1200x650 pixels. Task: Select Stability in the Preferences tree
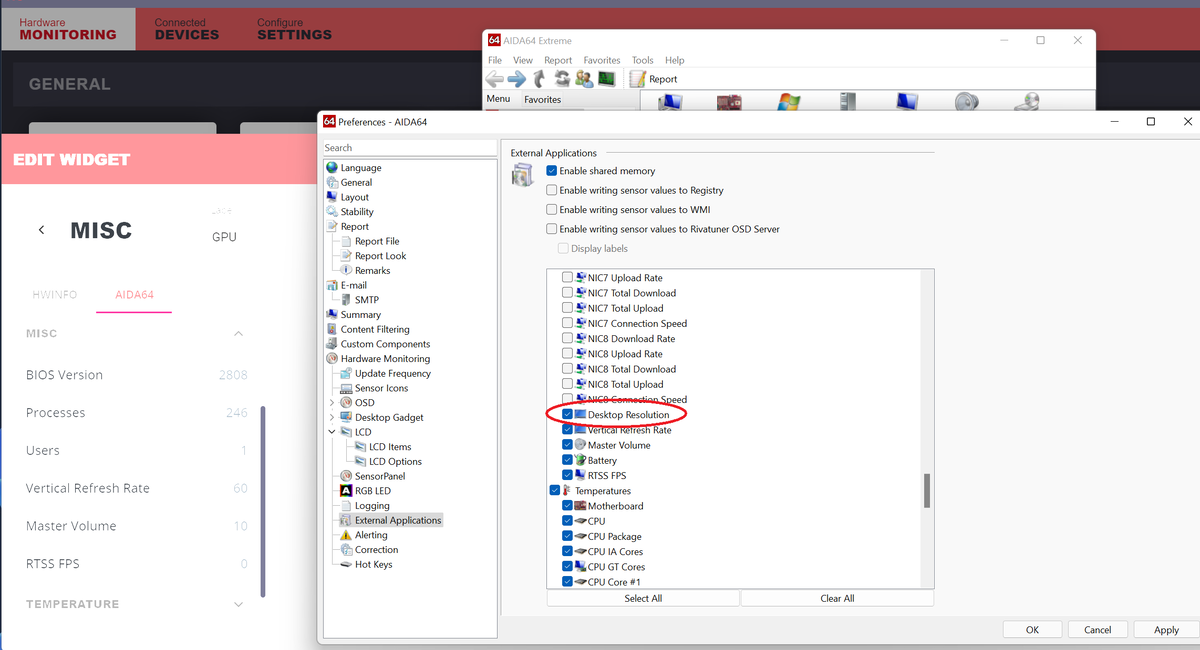tap(357, 212)
